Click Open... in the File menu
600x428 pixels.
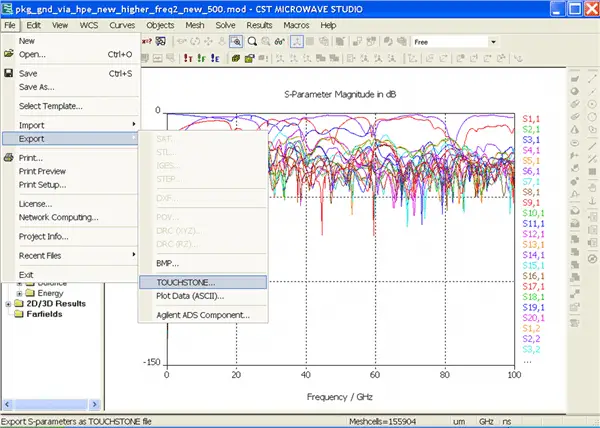(x=70, y=54)
